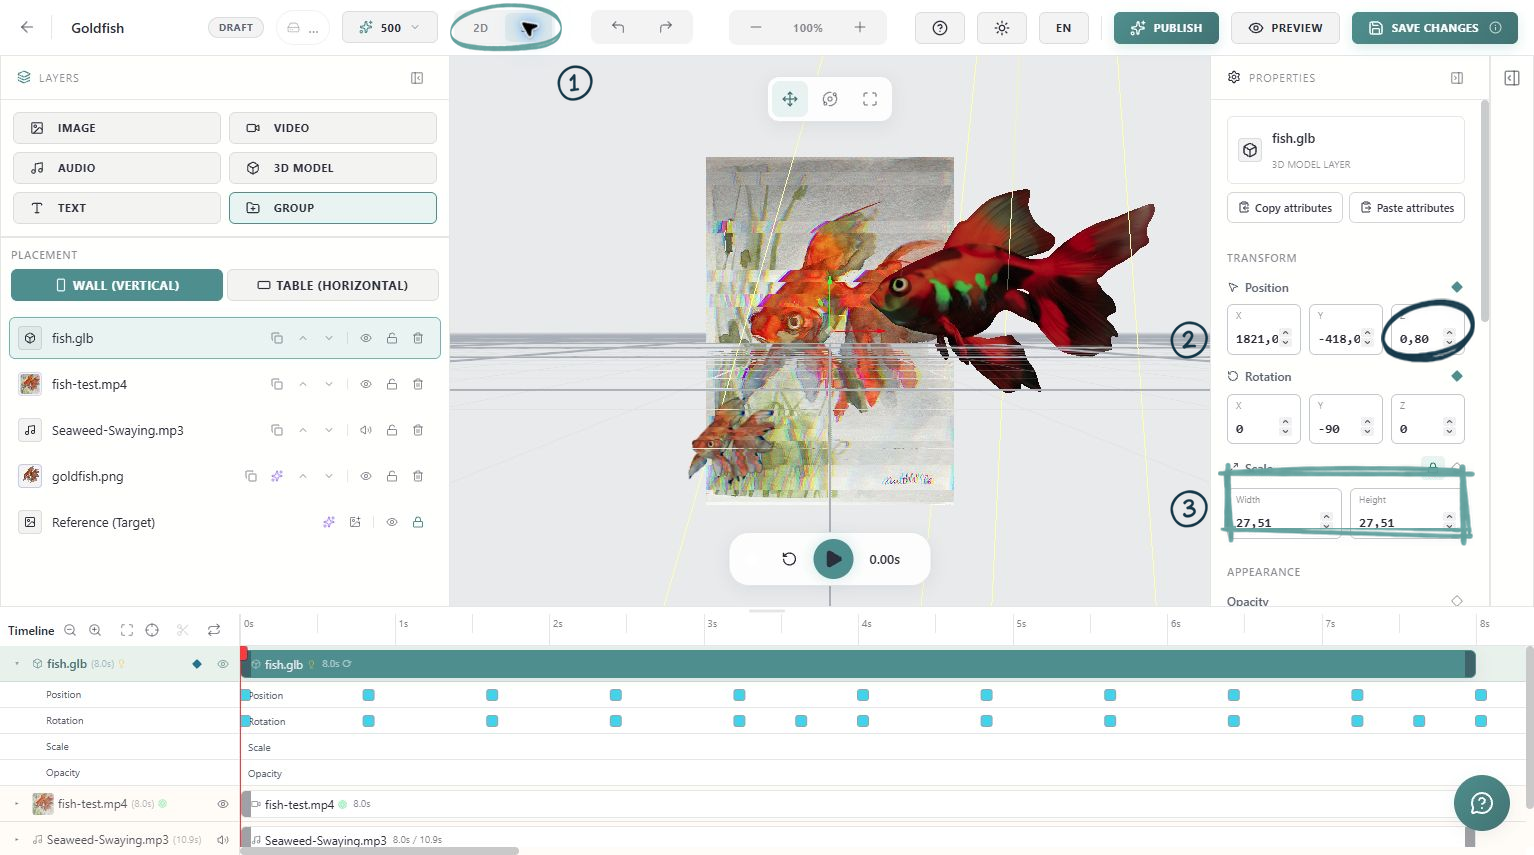Collapse the Layers panel
This screenshot has width=1534, height=855.
[417, 78]
